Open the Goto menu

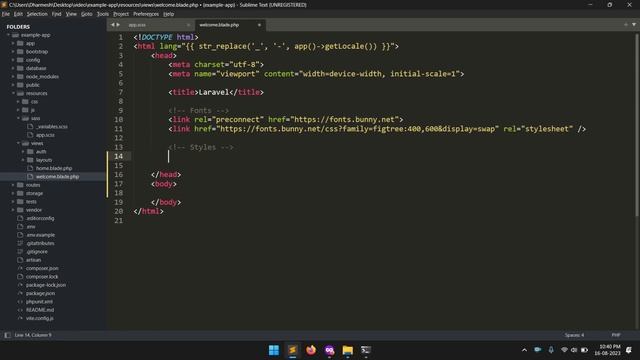tap(87, 14)
